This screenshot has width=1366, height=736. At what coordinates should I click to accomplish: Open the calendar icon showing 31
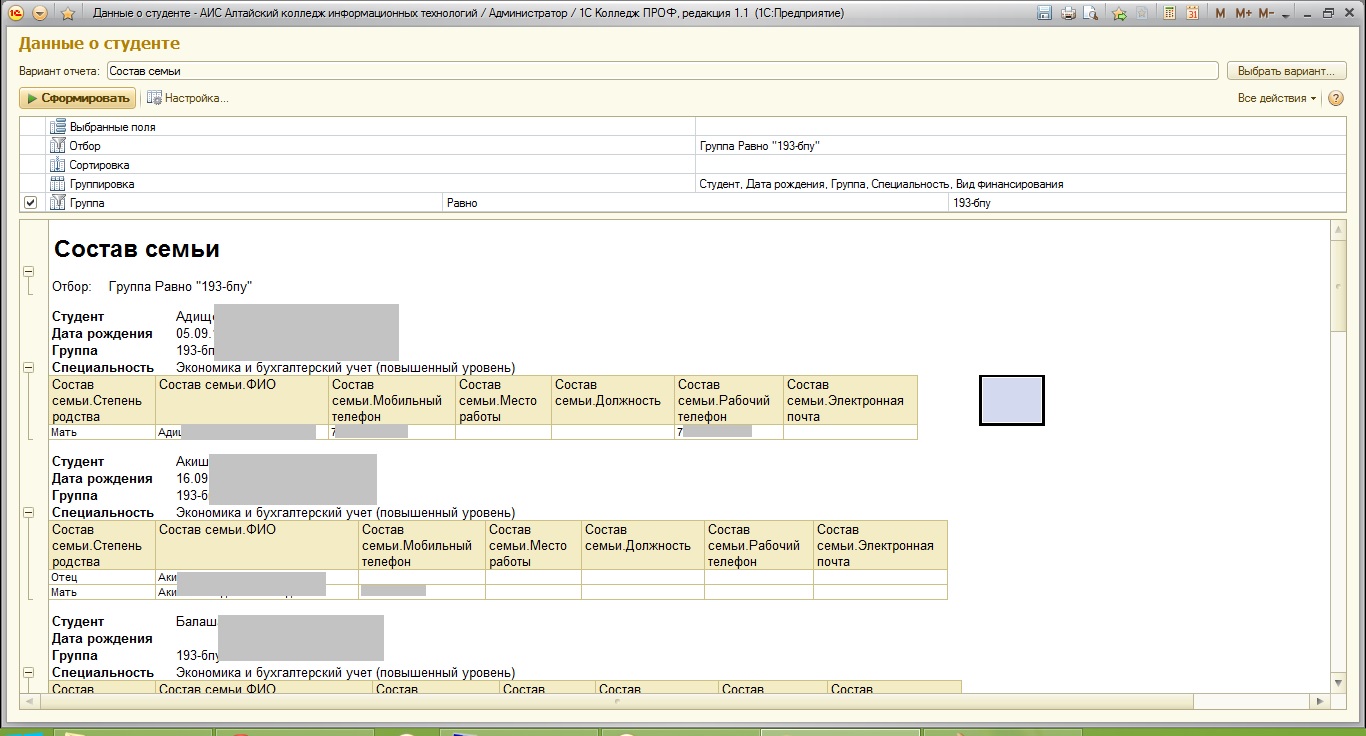pyautogui.click(x=1192, y=13)
